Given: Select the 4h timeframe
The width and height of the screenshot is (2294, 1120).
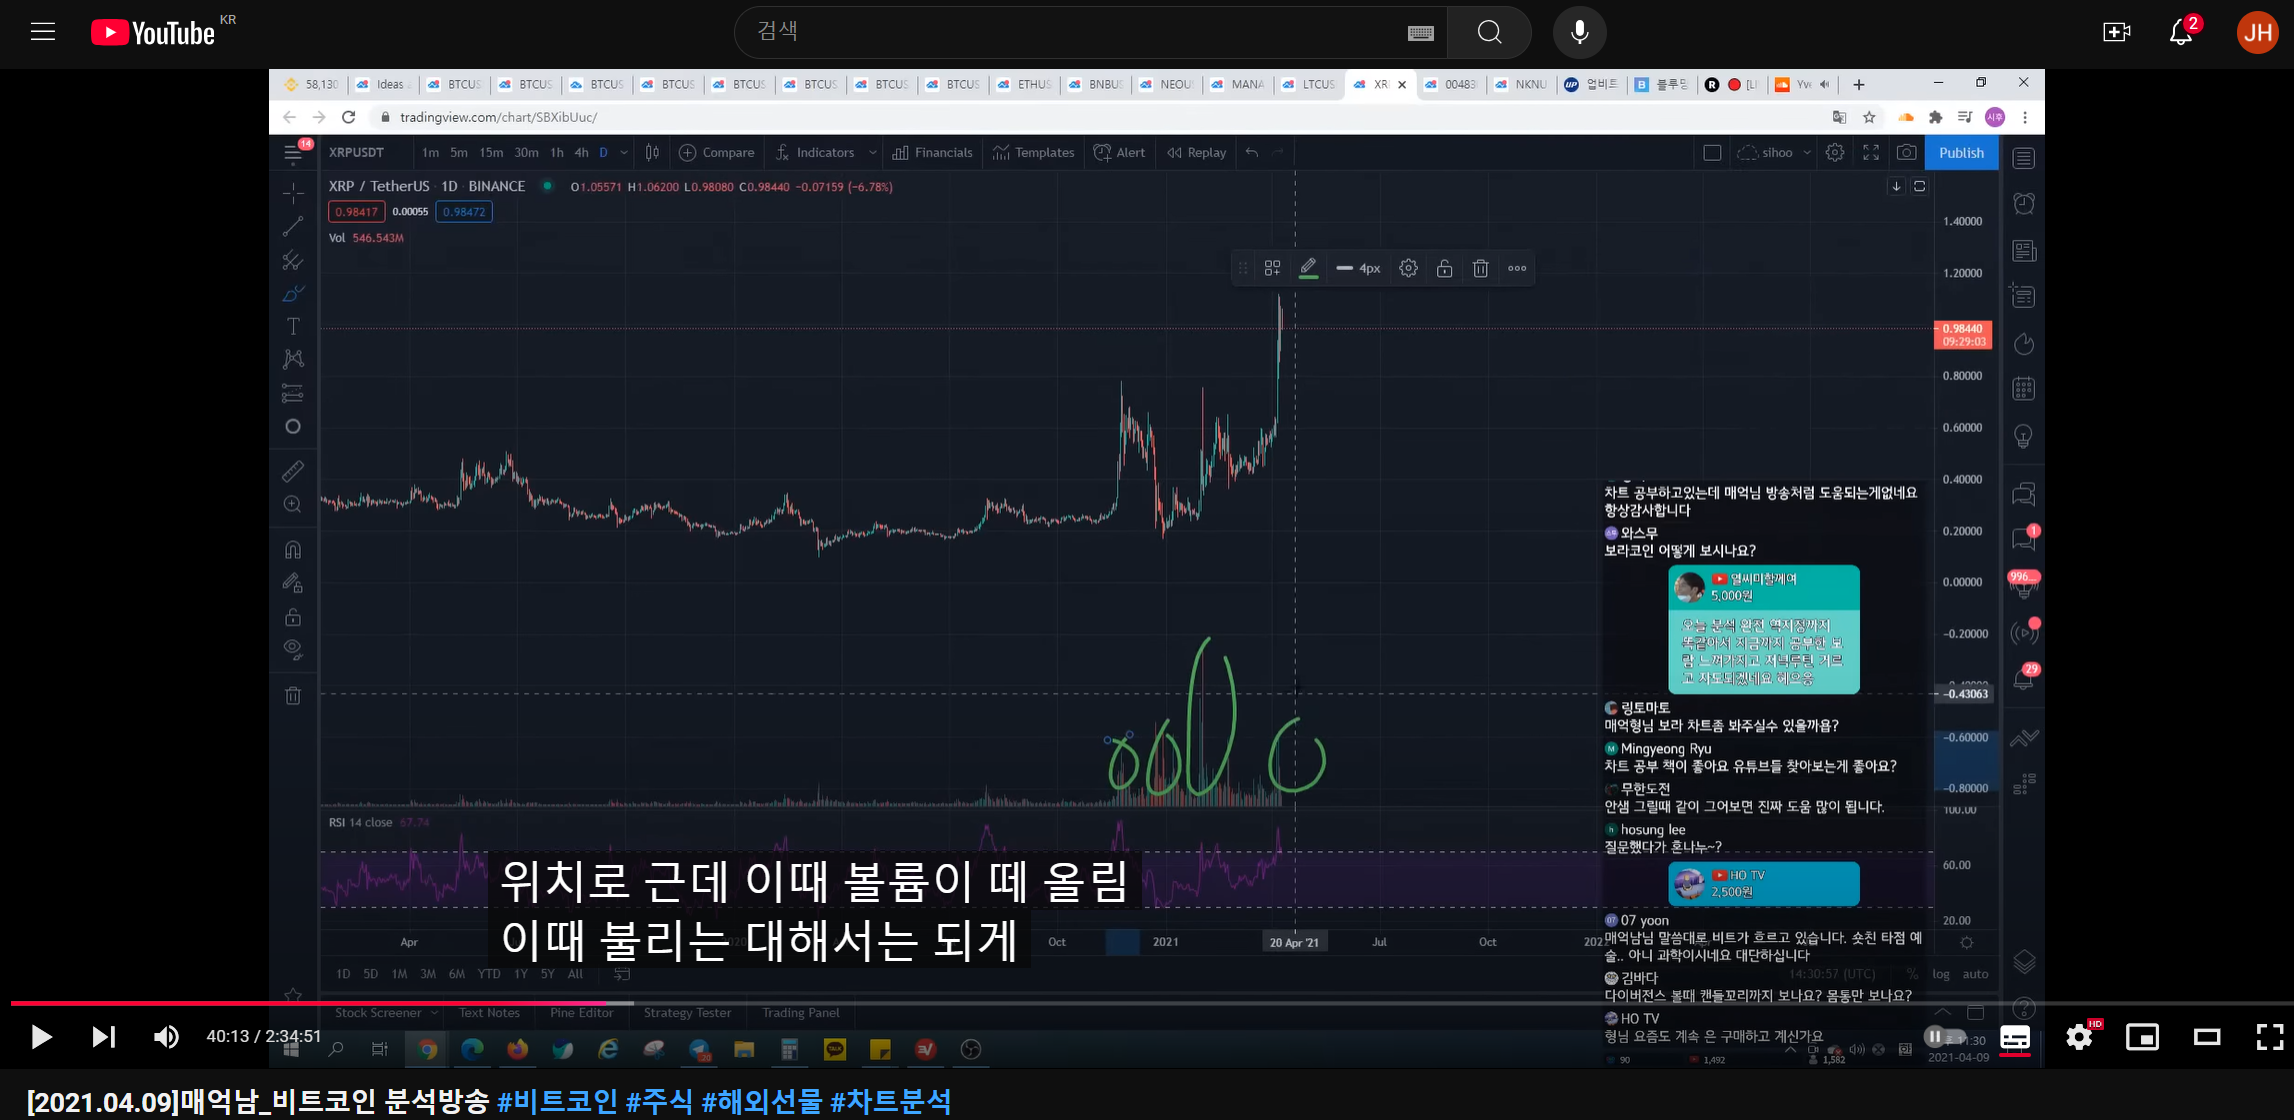Looking at the screenshot, I should (581, 152).
